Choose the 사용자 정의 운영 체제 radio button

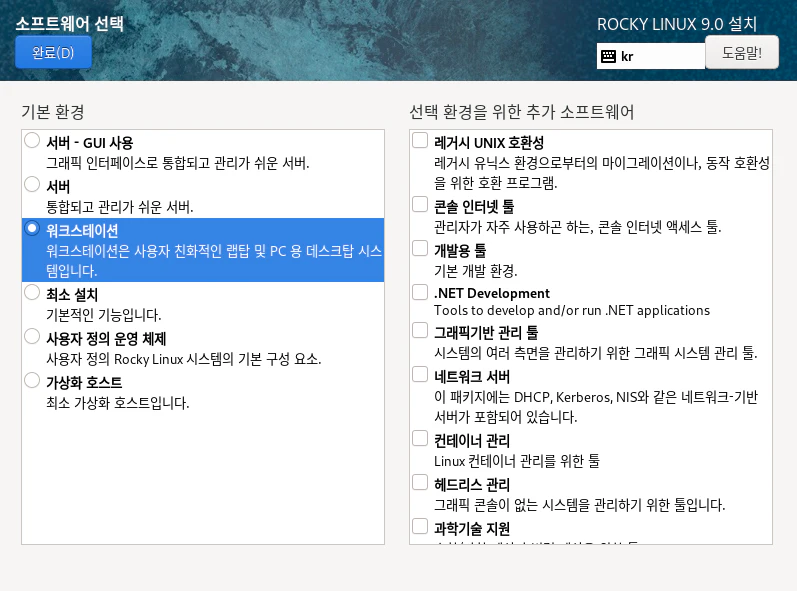click(x=32, y=336)
